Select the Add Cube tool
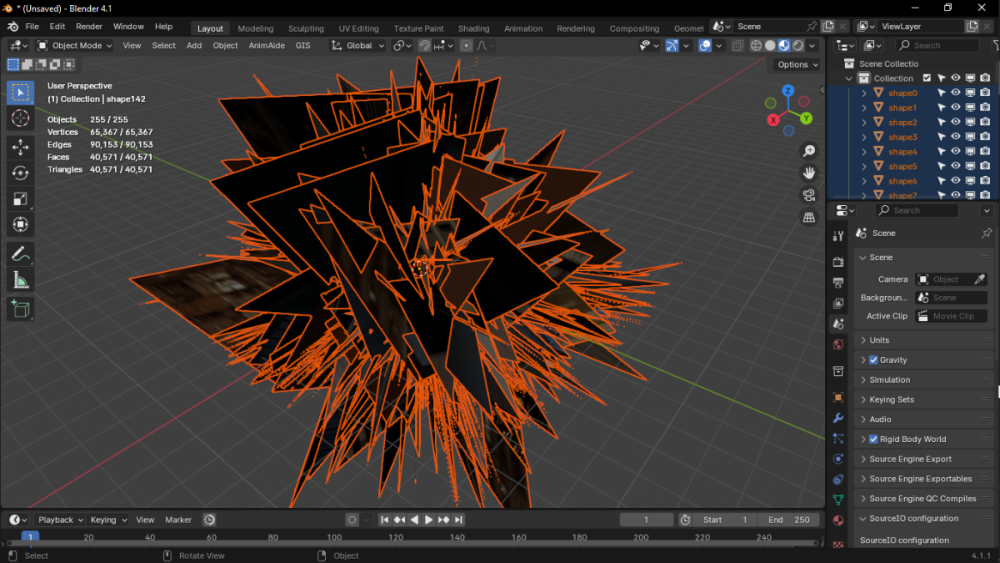Viewport: 1000px width, 563px height. click(x=20, y=309)
